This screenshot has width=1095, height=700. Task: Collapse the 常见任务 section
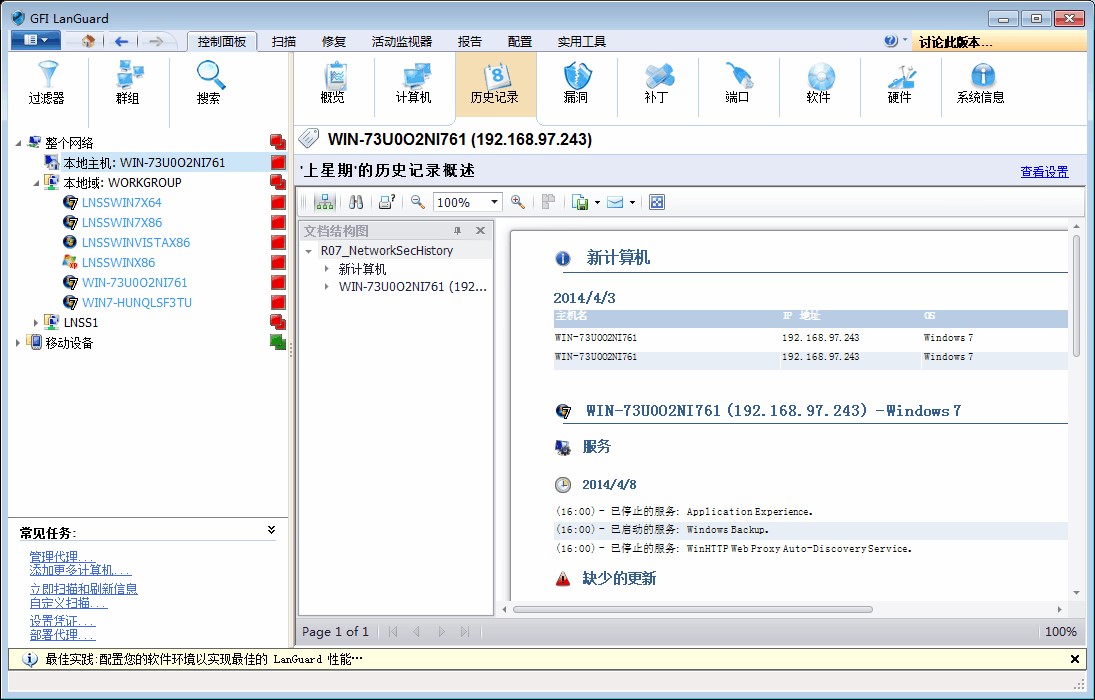272,530
